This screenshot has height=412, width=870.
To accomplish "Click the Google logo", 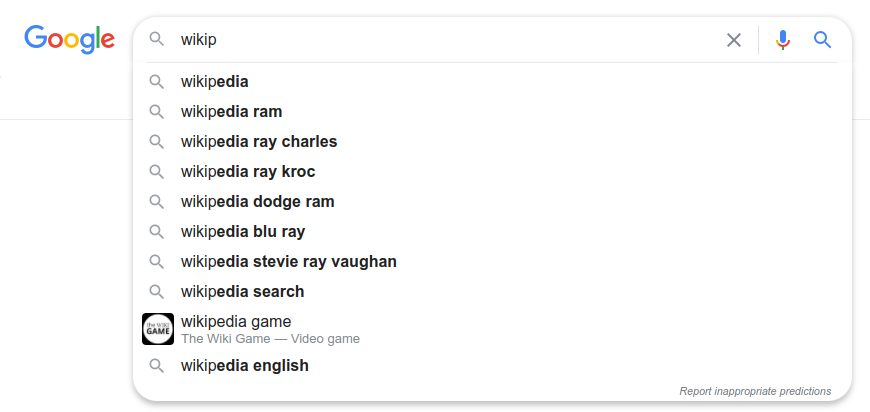I will click(x=69, y=39).
